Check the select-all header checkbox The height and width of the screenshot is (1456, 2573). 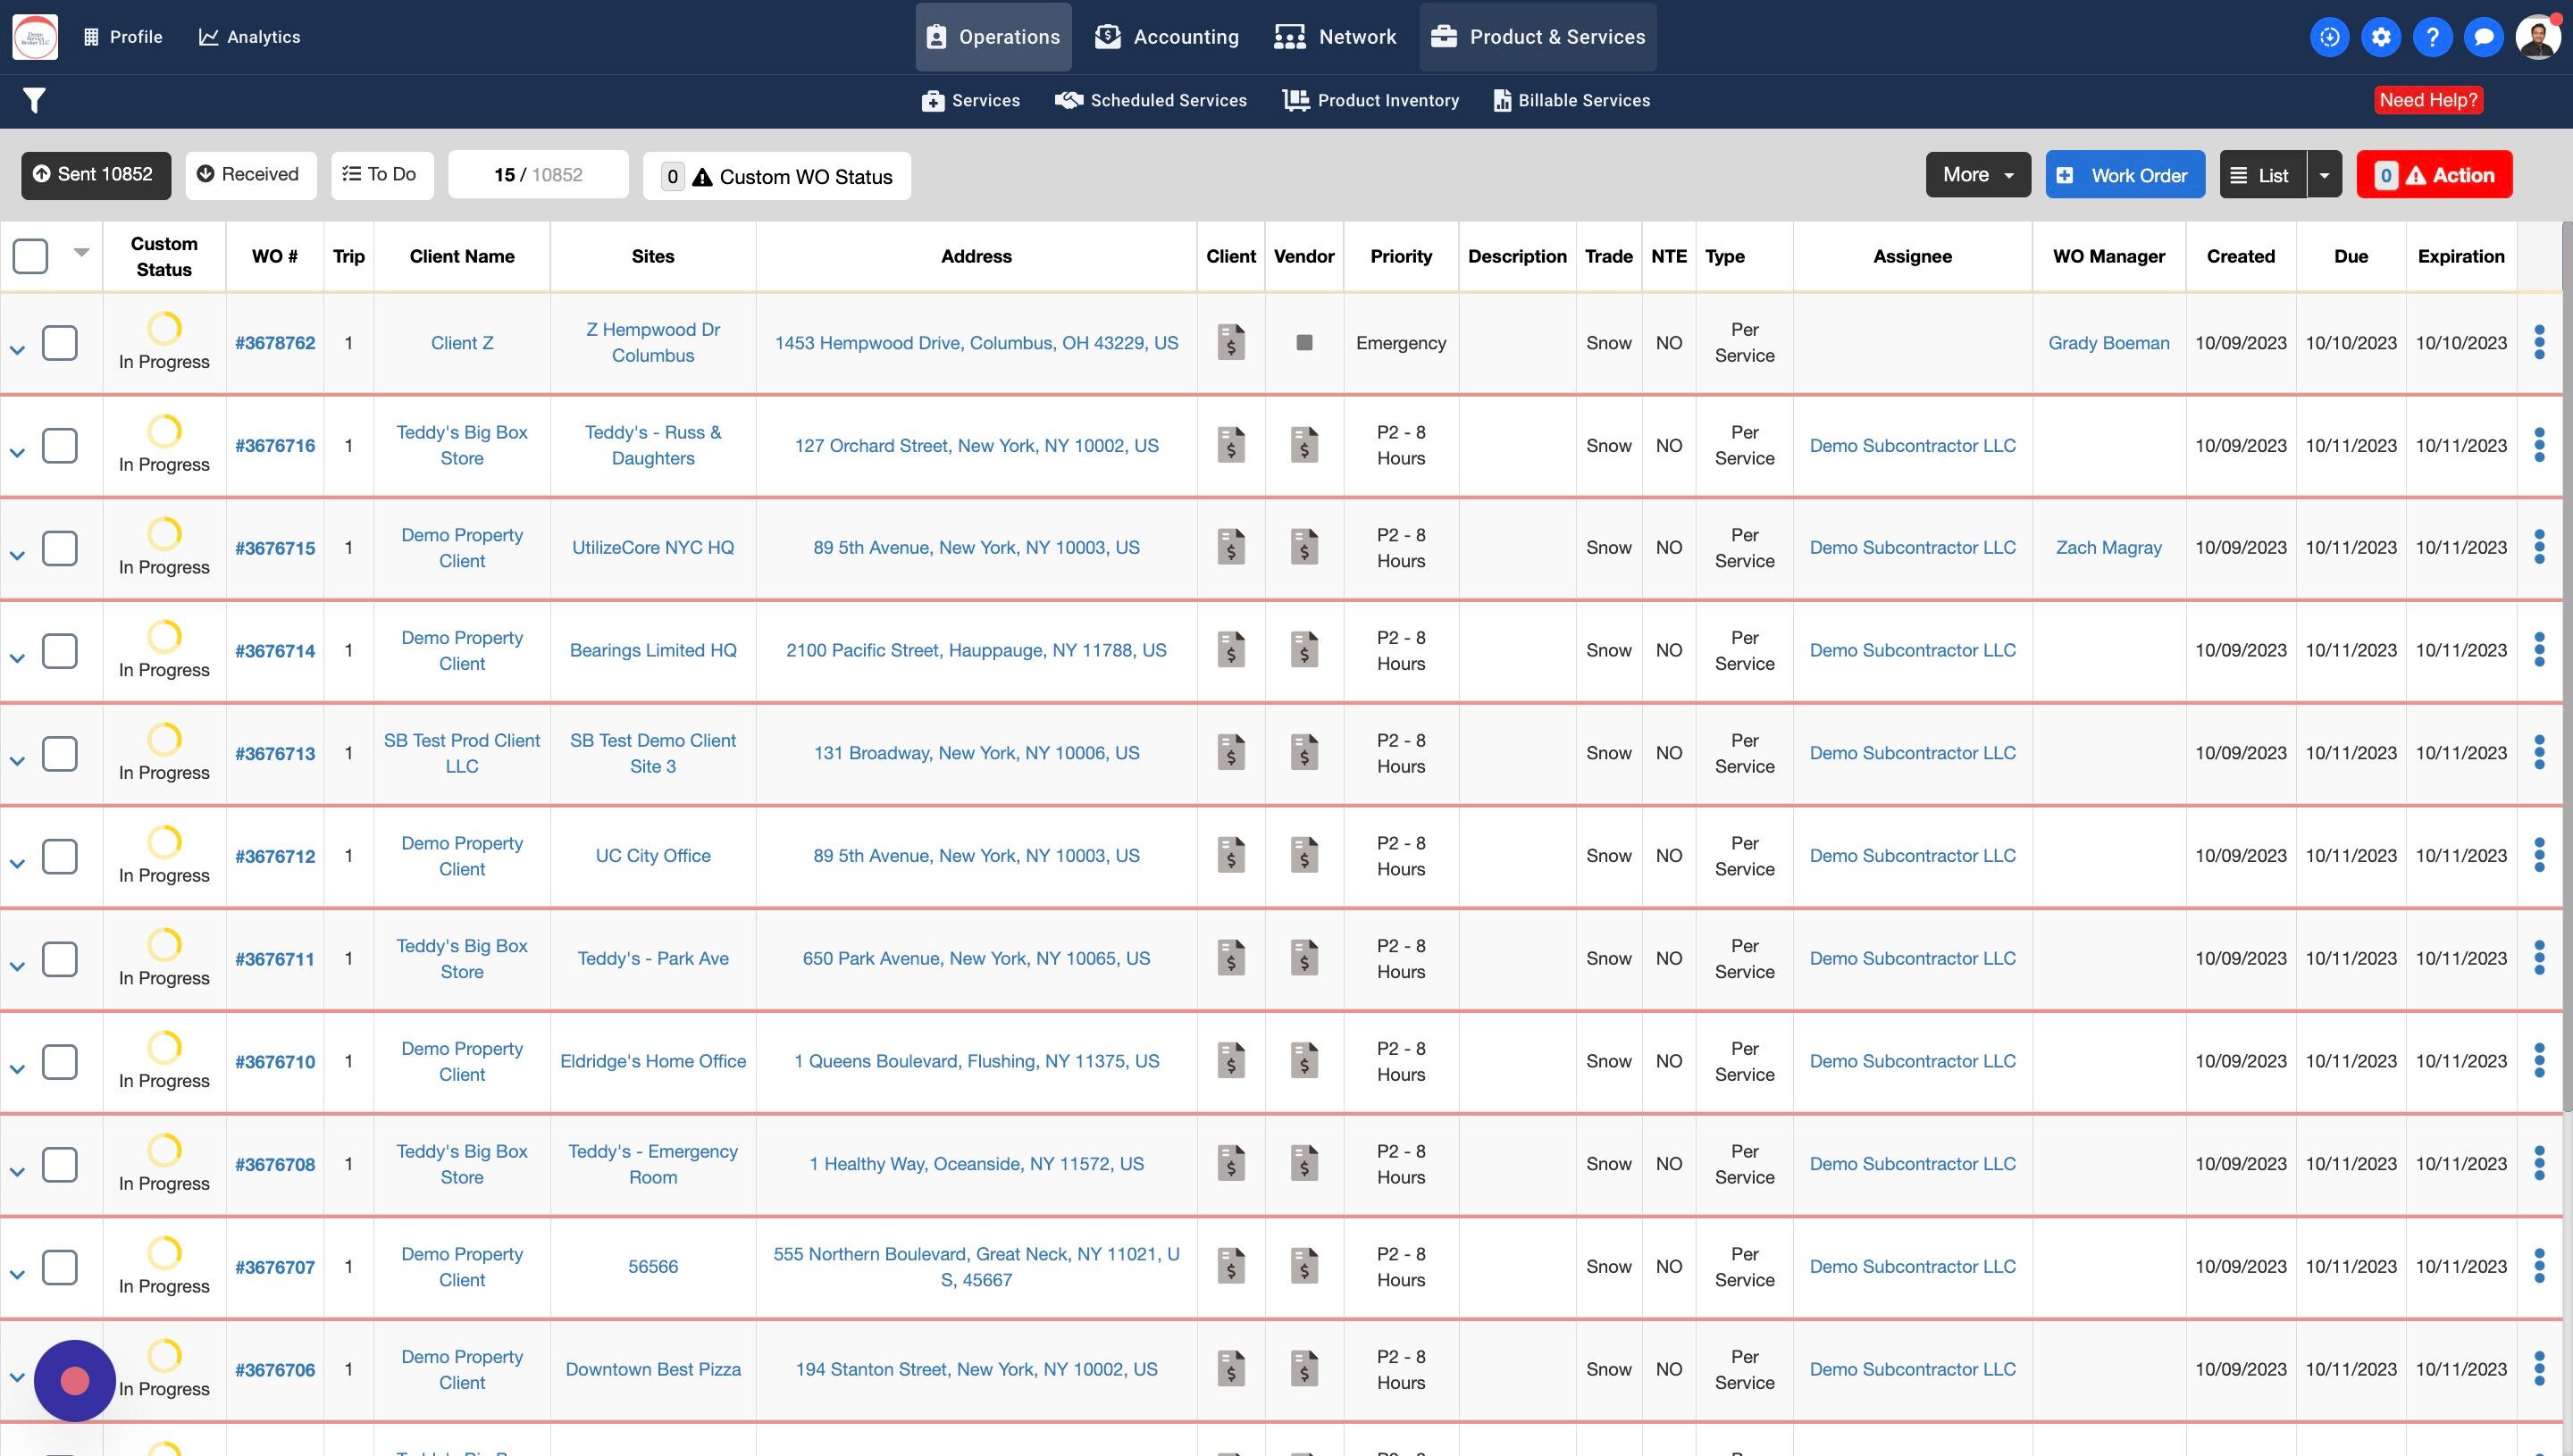point(30,256)
